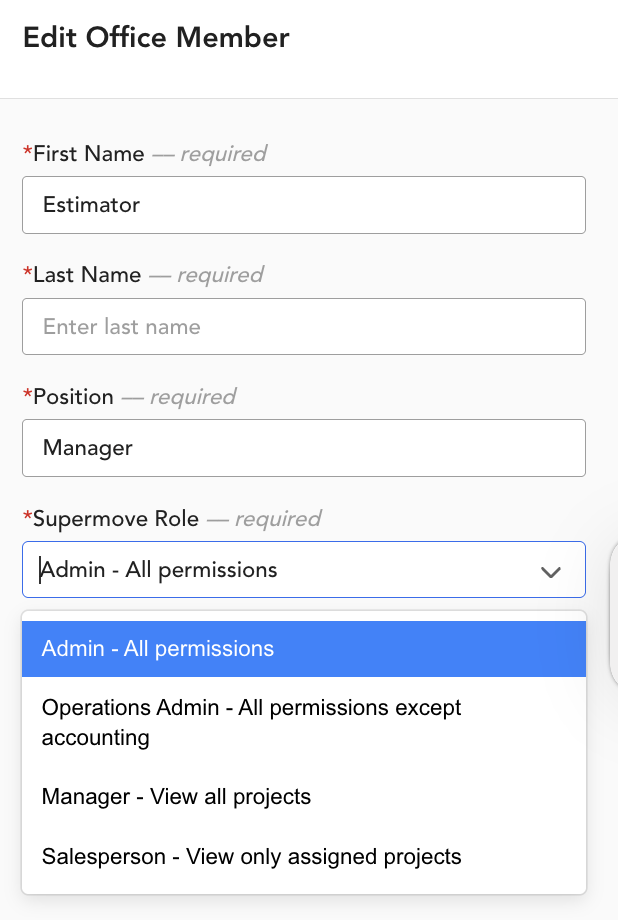Click the Supermove Role label
618x920 pixels.
pyautogui.click(x=116, y=519)
